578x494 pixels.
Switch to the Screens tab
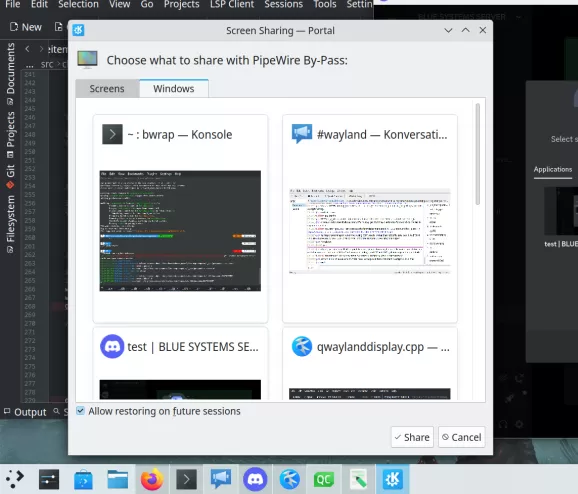coord(107,88)
